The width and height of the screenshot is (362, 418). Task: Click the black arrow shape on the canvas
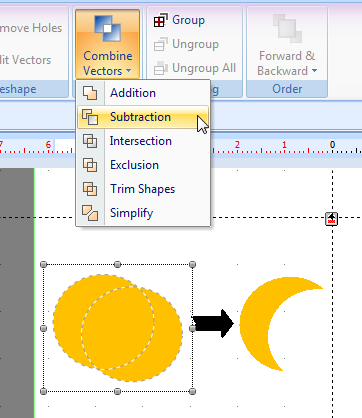tap(213, 323)
